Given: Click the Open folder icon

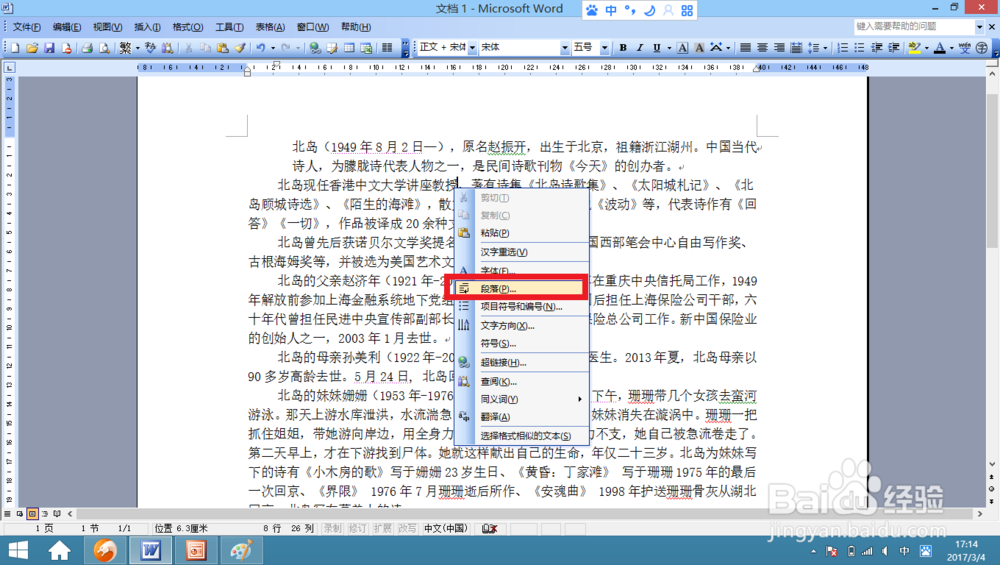Looking at the screenshot, I should (32, 48).
